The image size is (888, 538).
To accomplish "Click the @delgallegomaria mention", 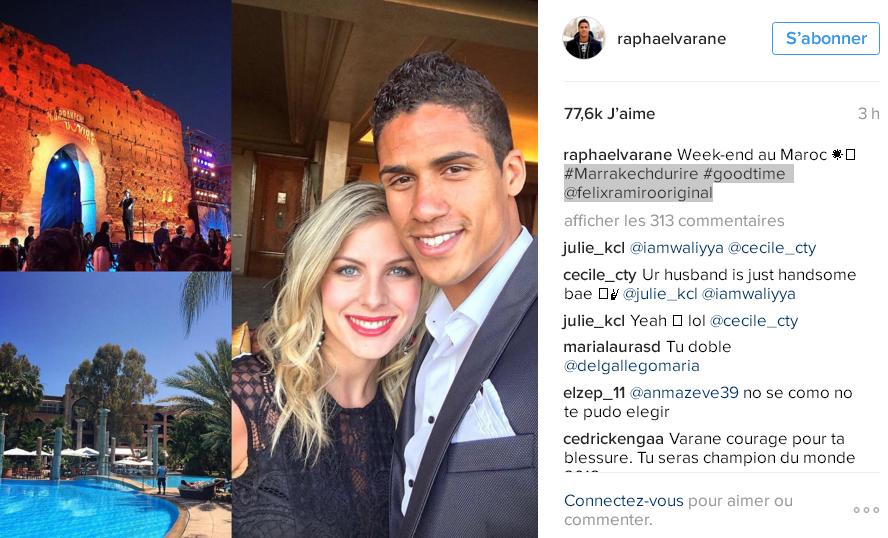I will (631, 366).
